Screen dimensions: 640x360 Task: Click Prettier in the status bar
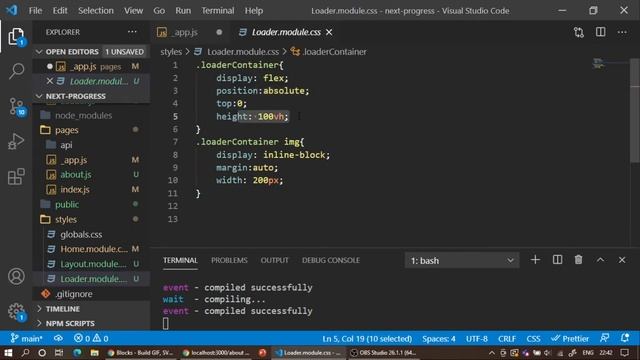click(x=570, y=338)
